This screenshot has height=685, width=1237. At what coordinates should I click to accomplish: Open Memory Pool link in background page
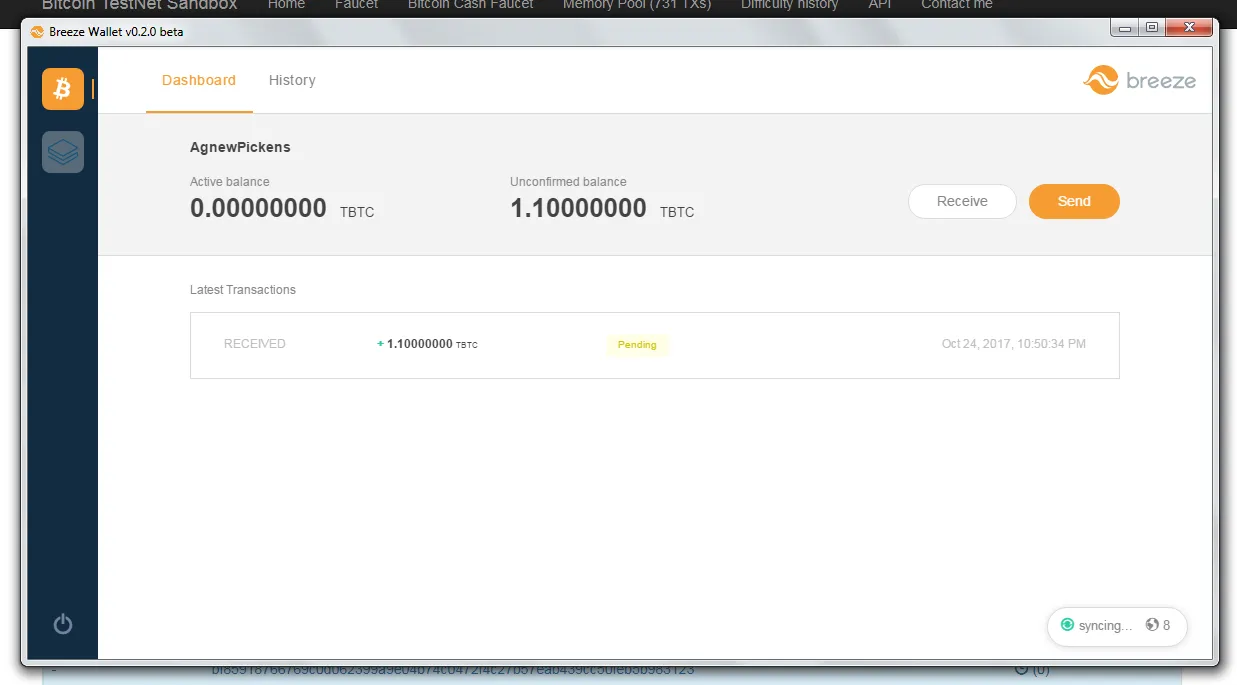tap(637, 5)
